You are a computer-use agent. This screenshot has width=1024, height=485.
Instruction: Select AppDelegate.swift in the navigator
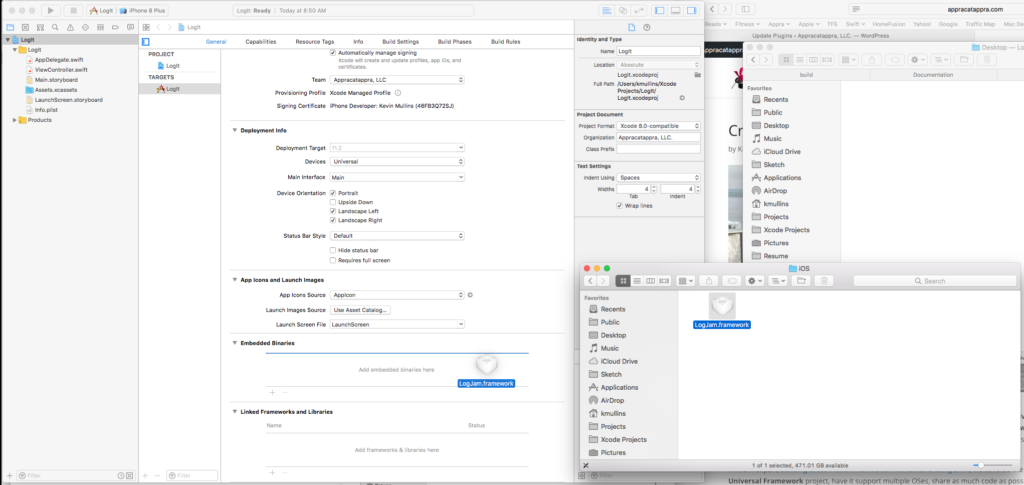point(58,59)
